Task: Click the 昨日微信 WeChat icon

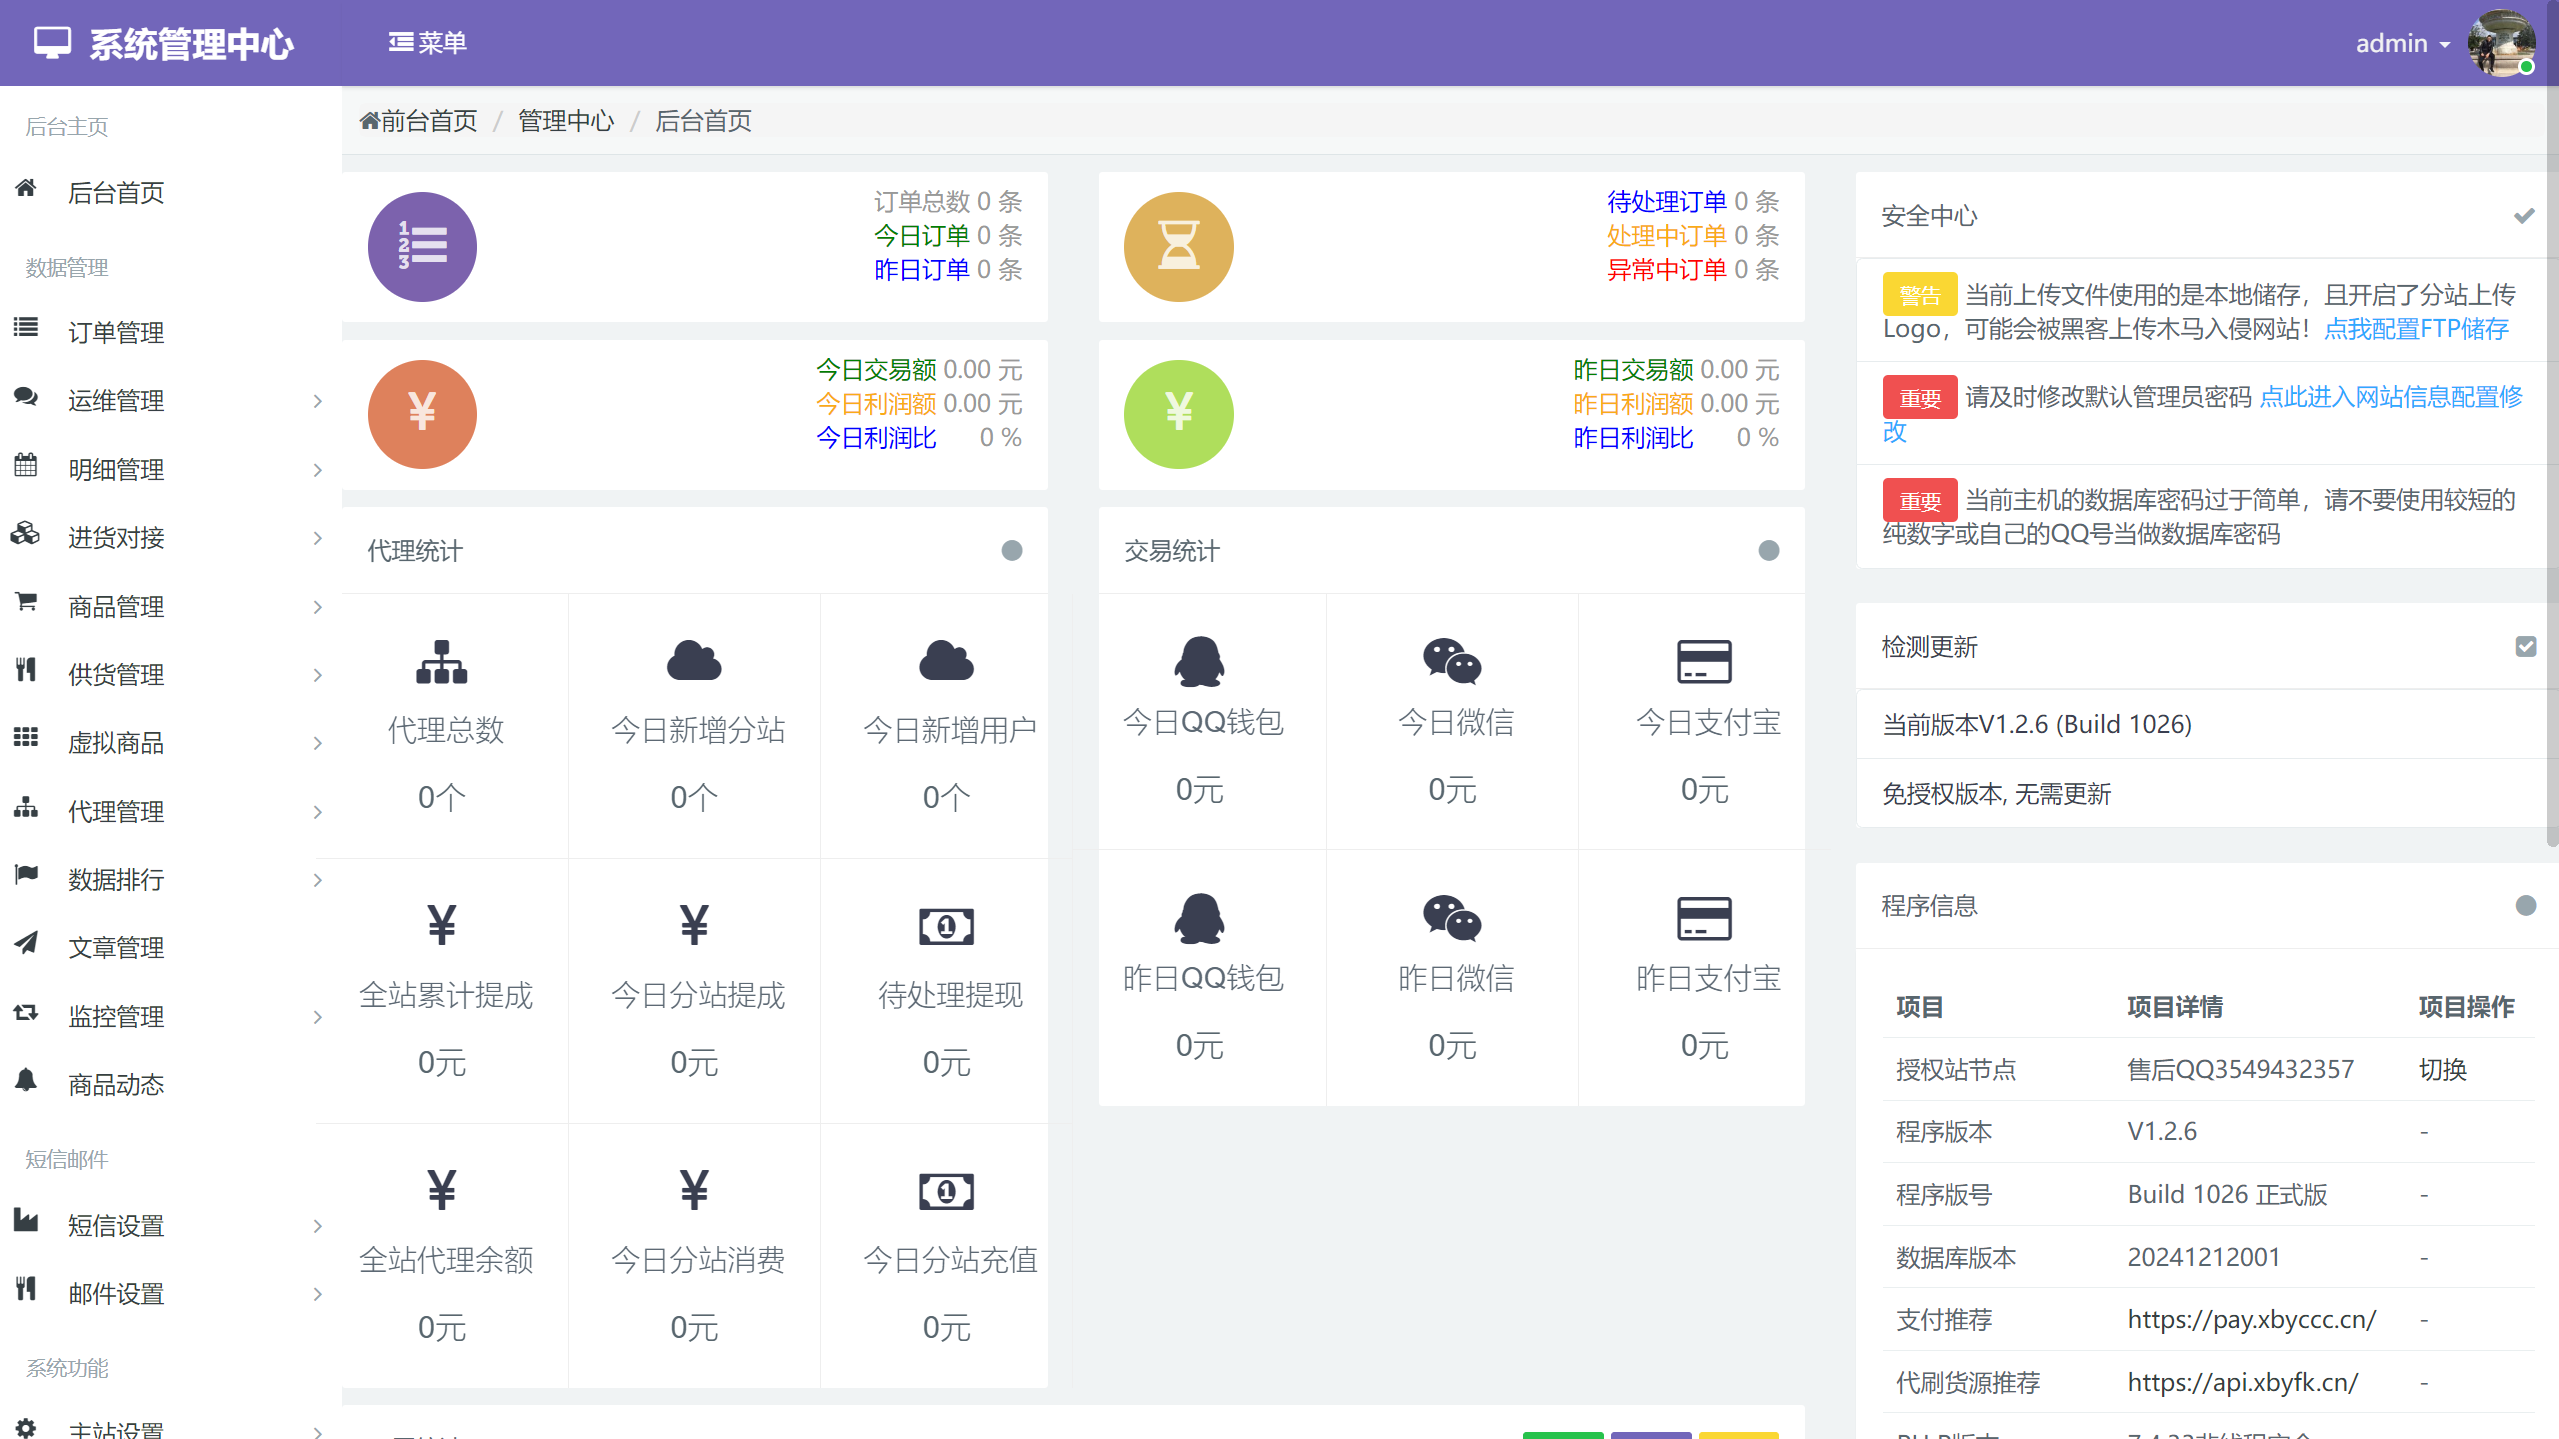Action: click(x=1449, y=917)
